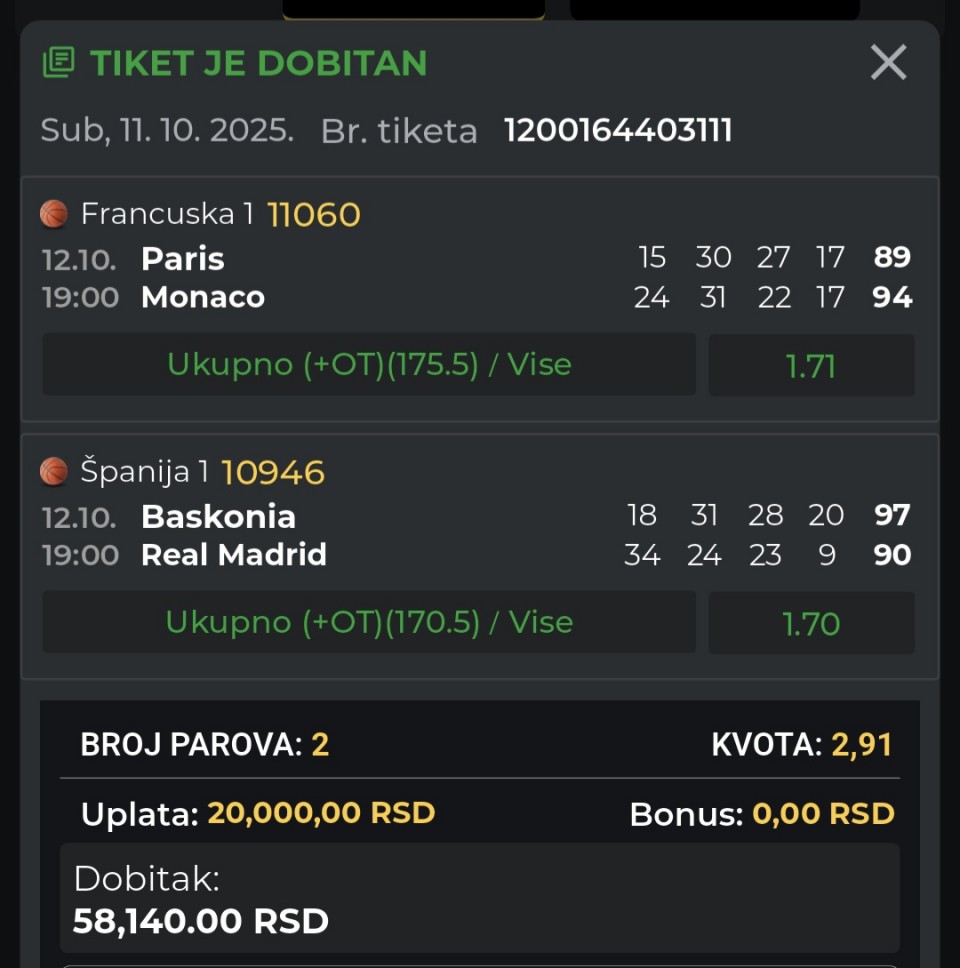This screenshot has width=960, height=968.
Task: Click the Dobitak 58,140.00 RSD box
Action: click(x=480, y=899)
